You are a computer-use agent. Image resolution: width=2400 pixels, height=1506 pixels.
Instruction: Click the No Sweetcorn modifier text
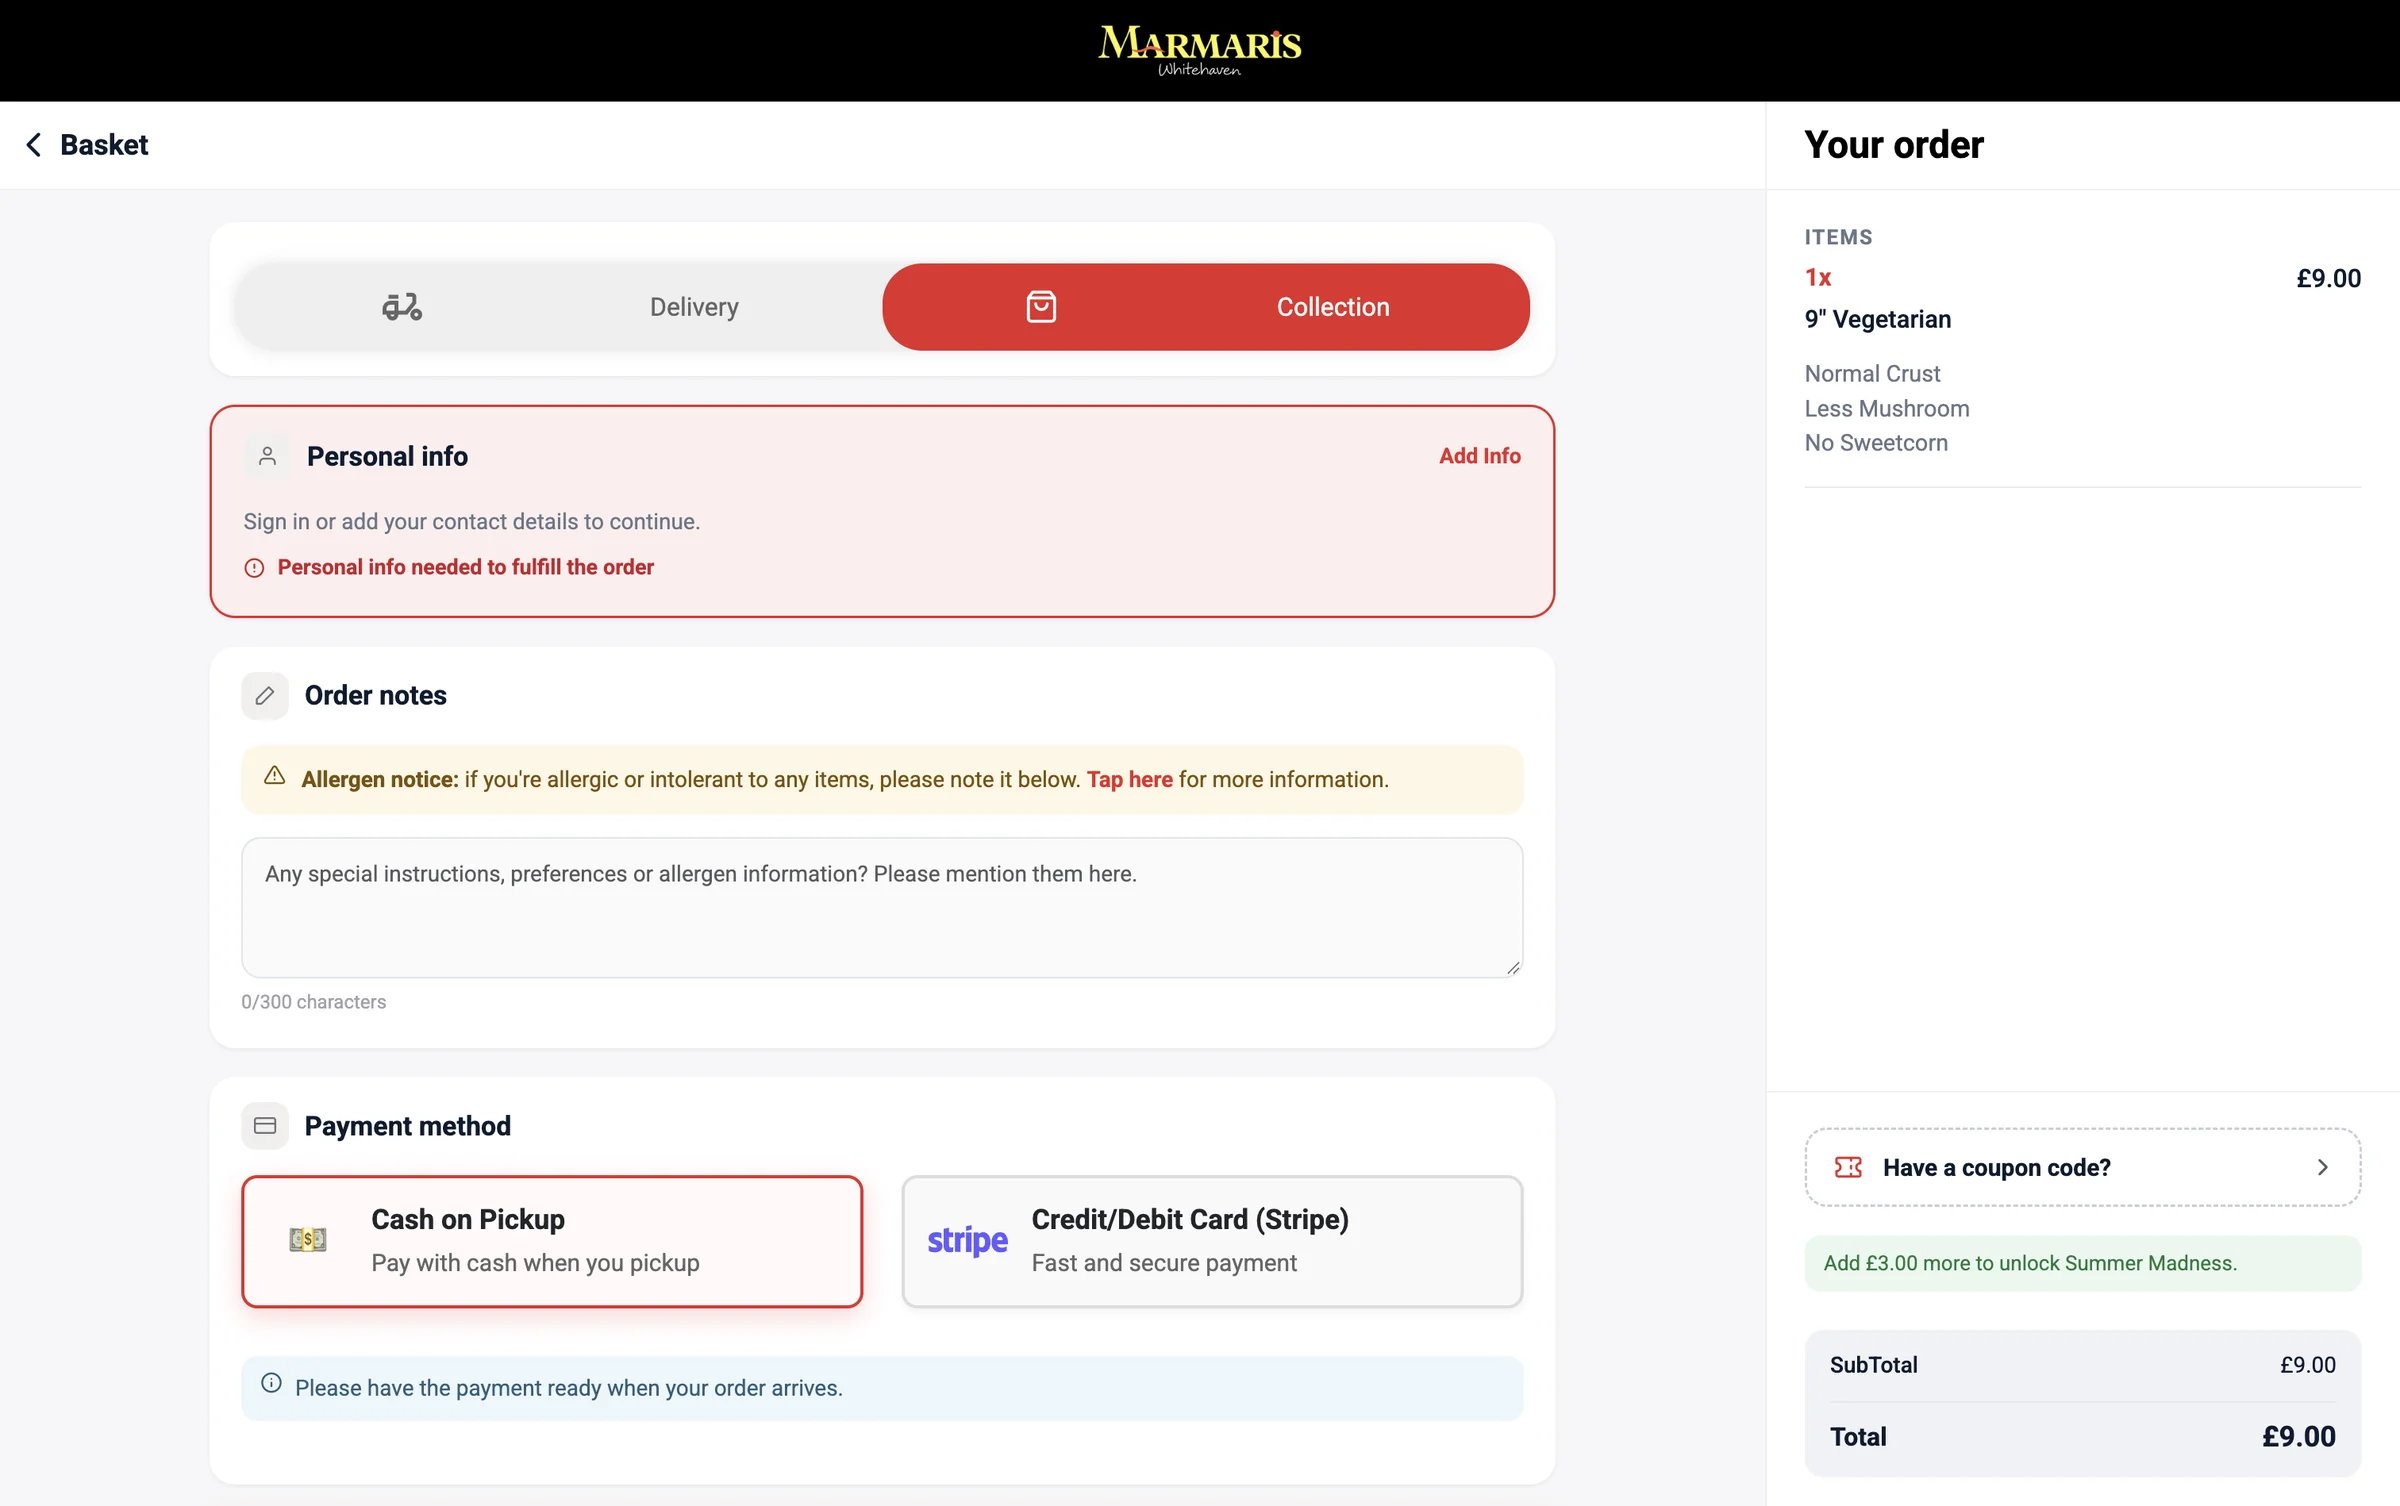1876,443
